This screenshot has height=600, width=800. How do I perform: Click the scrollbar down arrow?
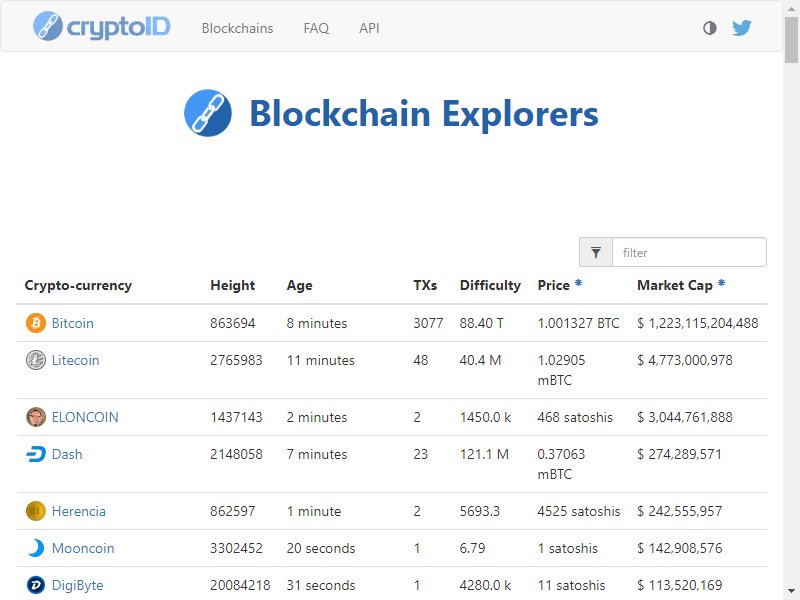point(791,593)
